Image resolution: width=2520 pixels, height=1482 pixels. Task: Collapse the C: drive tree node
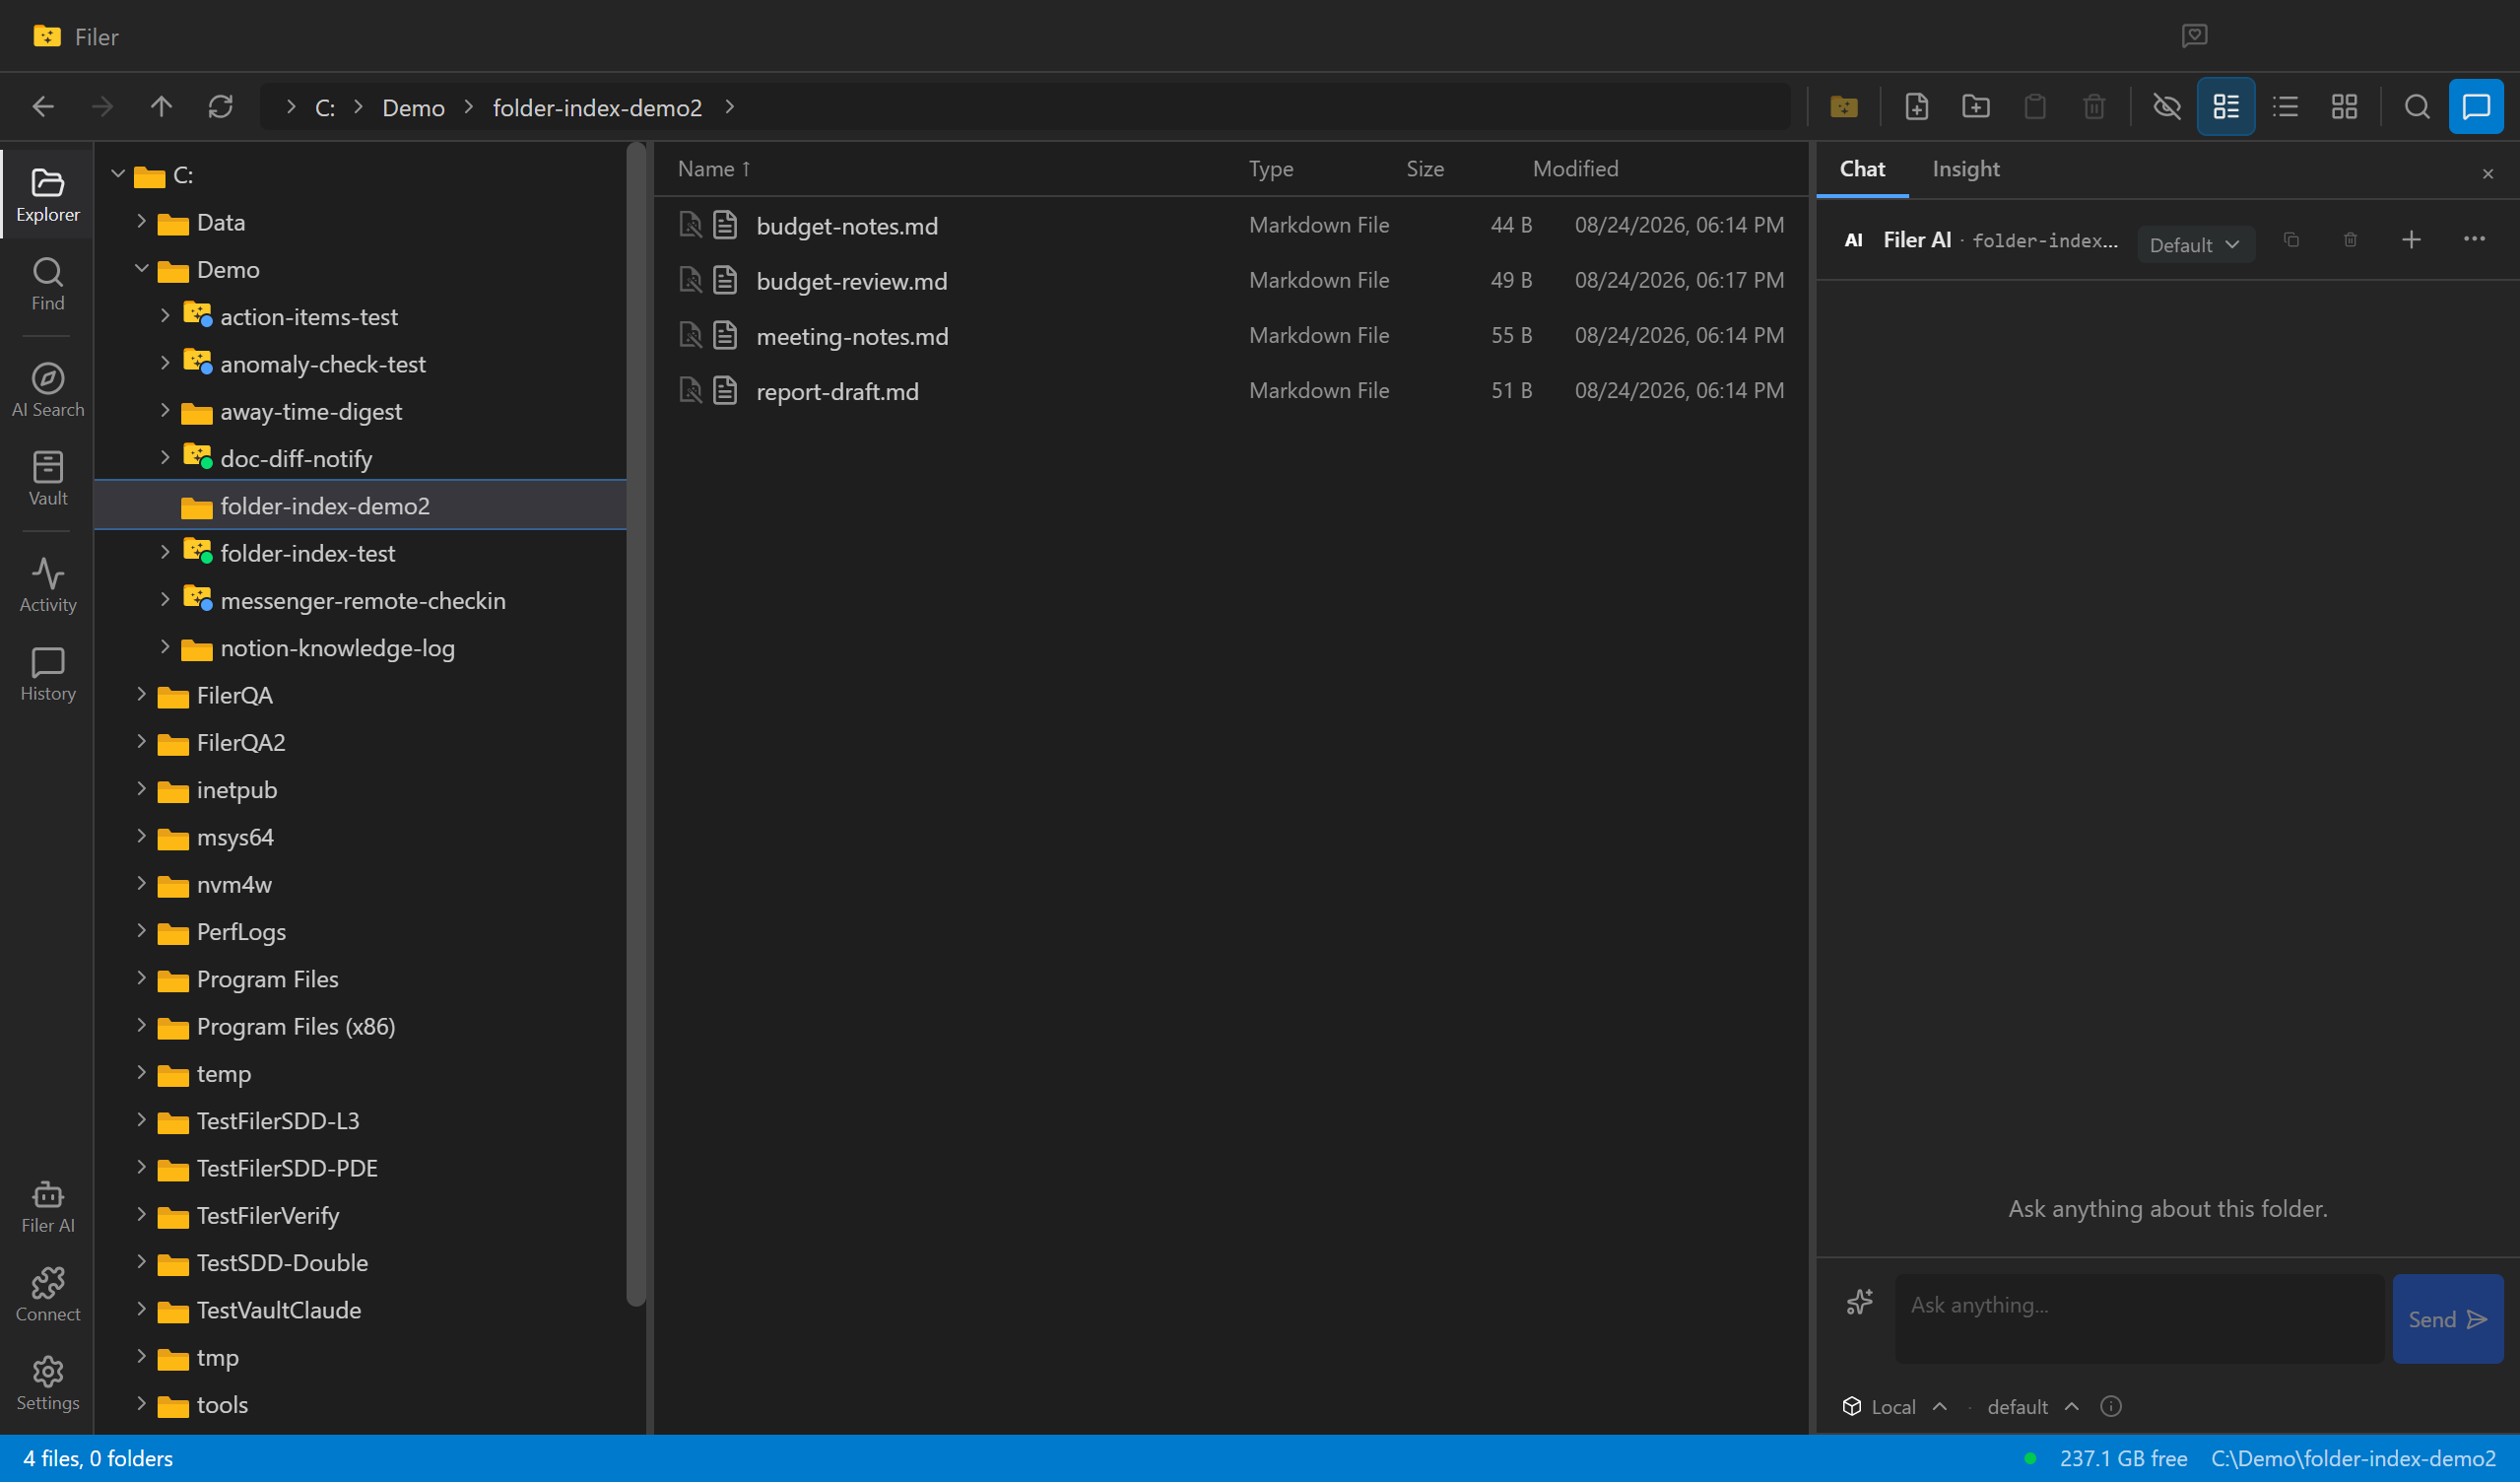pyautogui.click(x=118, y=175)
